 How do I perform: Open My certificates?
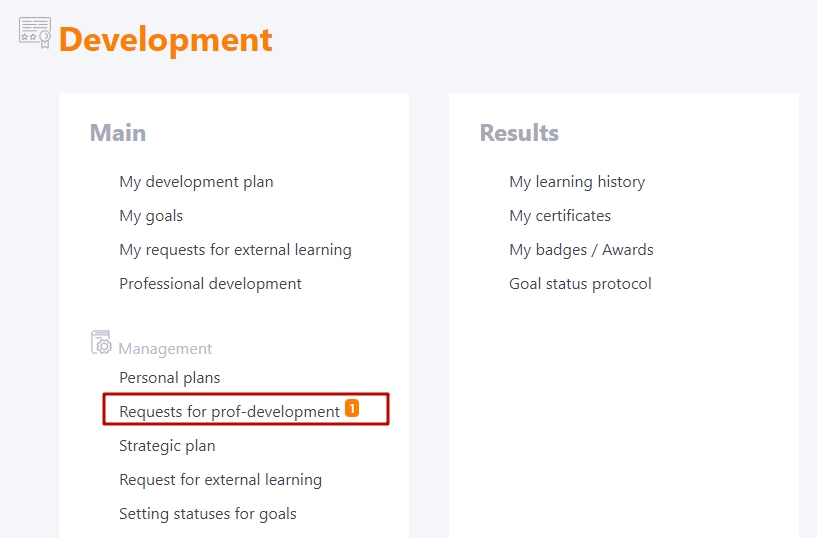[x=560, y=216]
